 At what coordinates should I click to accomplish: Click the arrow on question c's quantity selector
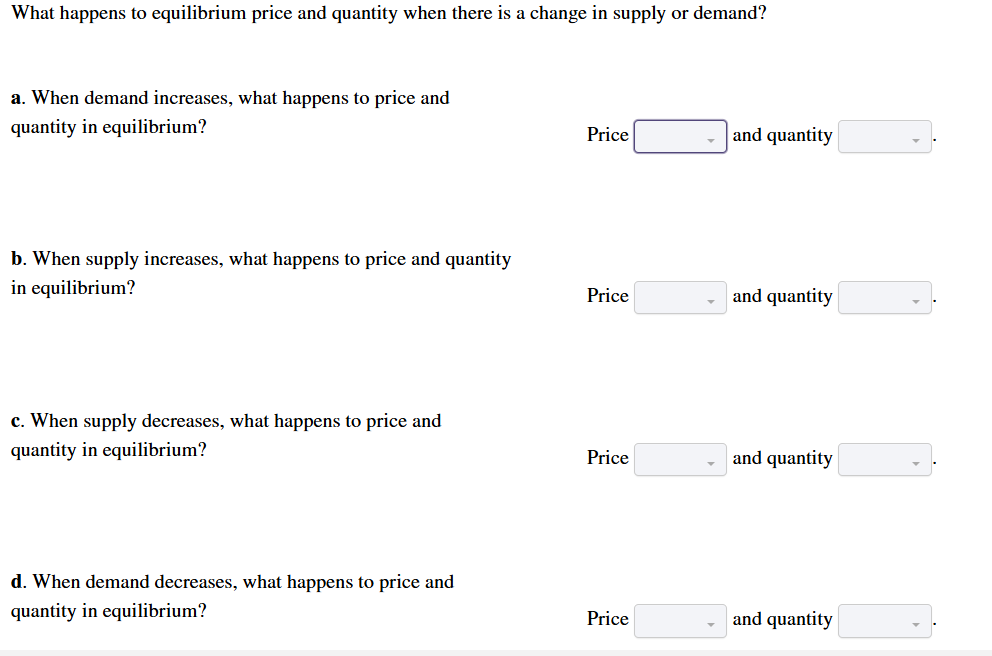913,462
